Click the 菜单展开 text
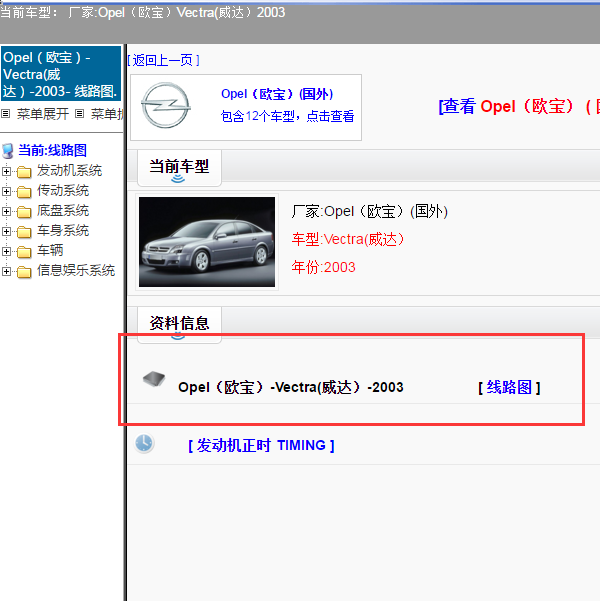This screenshot has width=600, height=601. [x=43, y=113]
